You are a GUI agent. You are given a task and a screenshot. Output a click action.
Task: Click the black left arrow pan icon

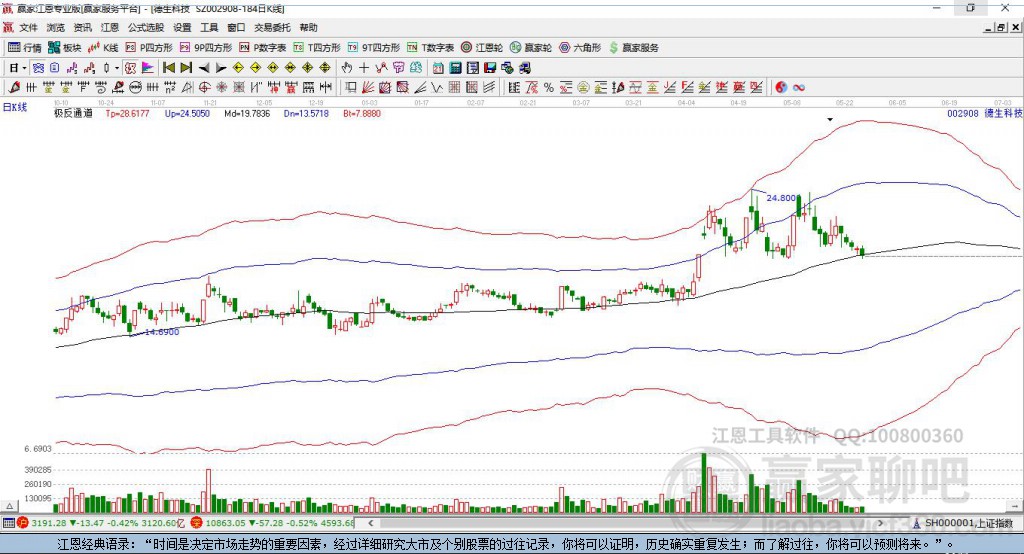pyautogui.click(x=204, y=68)
